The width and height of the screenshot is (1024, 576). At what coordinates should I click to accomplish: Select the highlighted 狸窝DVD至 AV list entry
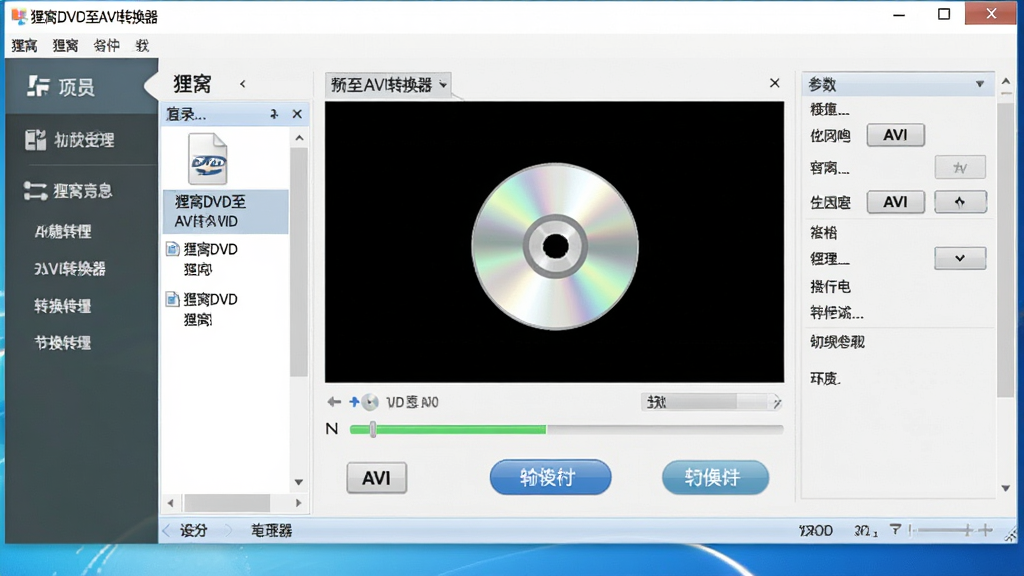[225, 212]
